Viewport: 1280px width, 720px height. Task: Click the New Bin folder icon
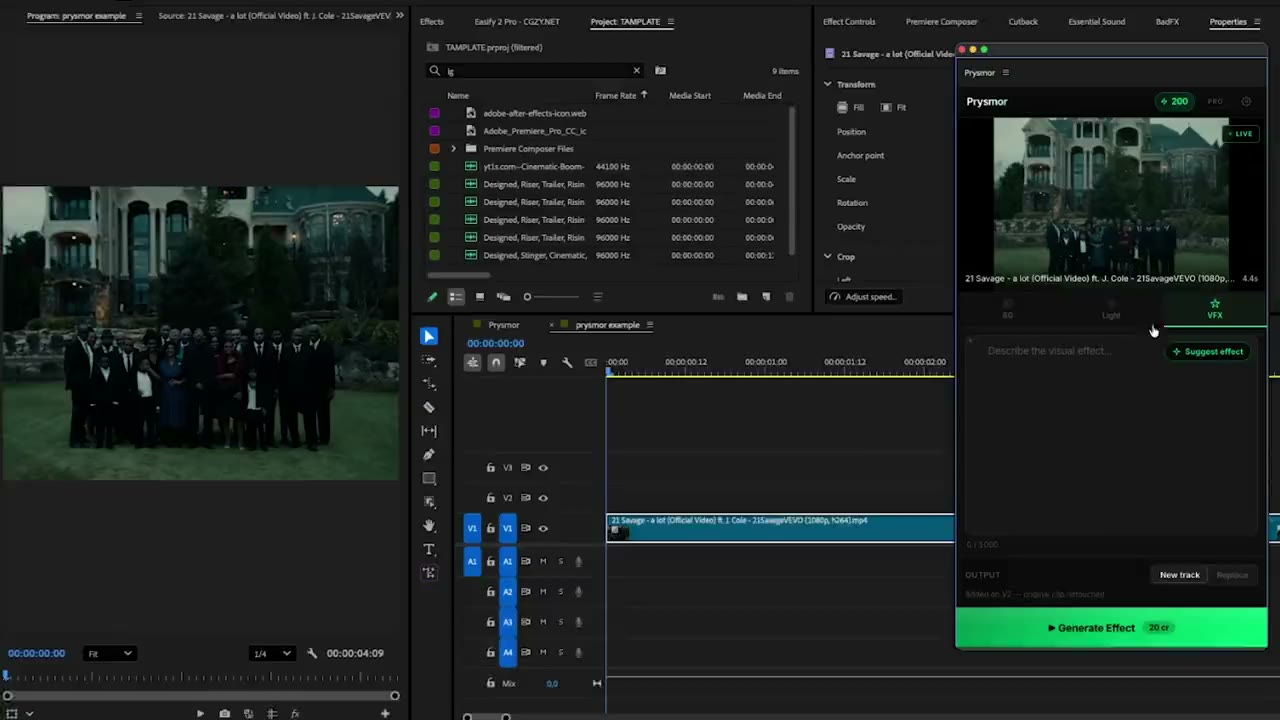pos(742,297)
